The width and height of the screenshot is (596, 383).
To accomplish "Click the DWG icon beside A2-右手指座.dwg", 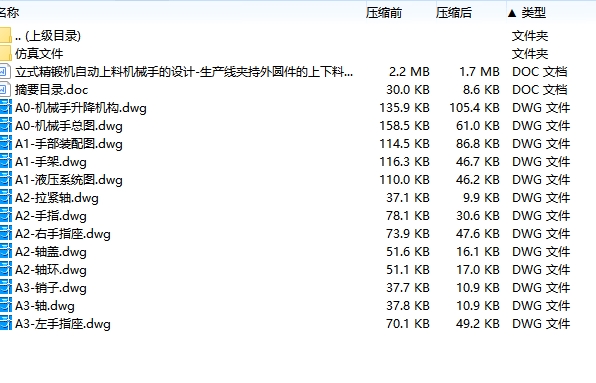I will [x=6, y=233].
